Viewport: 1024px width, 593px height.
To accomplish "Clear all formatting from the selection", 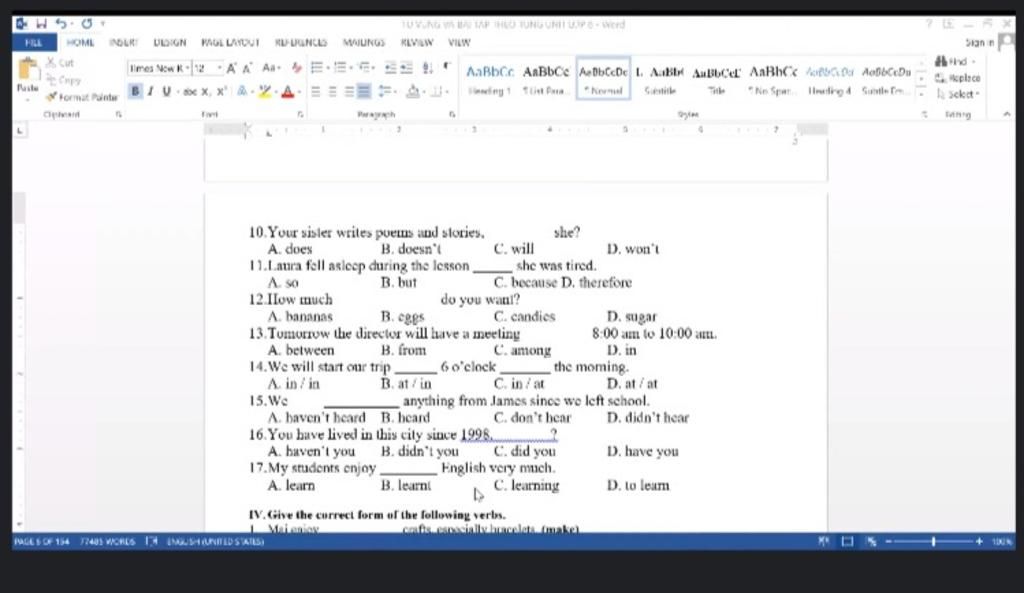I will (296, 68).
